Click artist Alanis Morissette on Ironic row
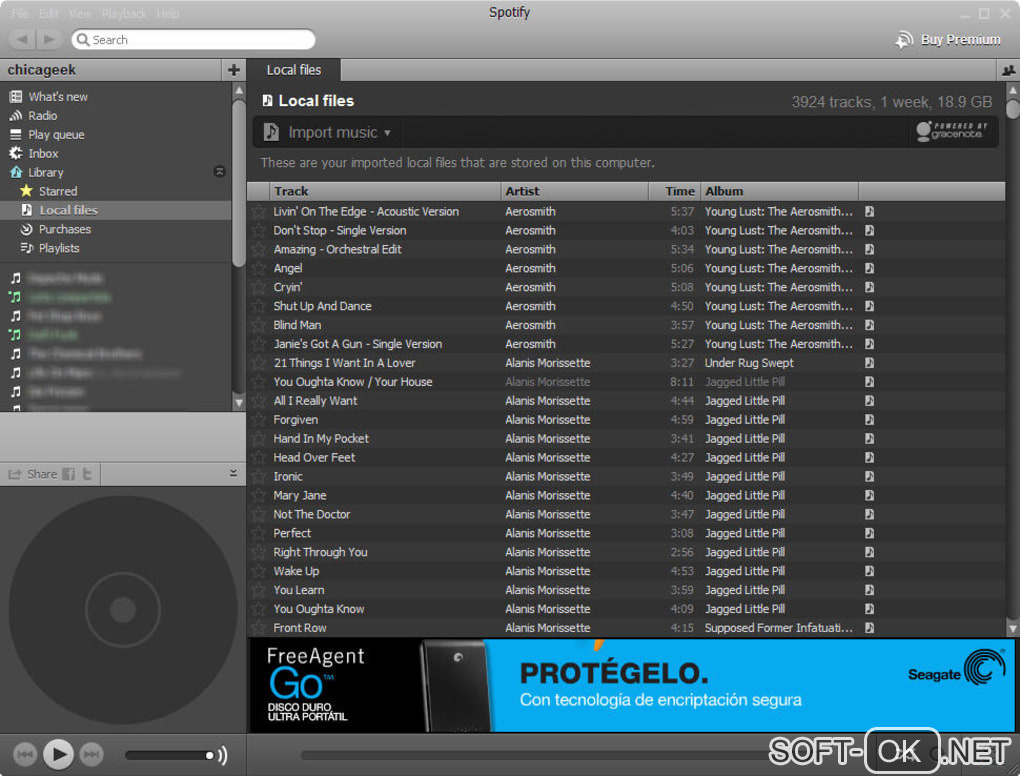 [x=548, y=476]
